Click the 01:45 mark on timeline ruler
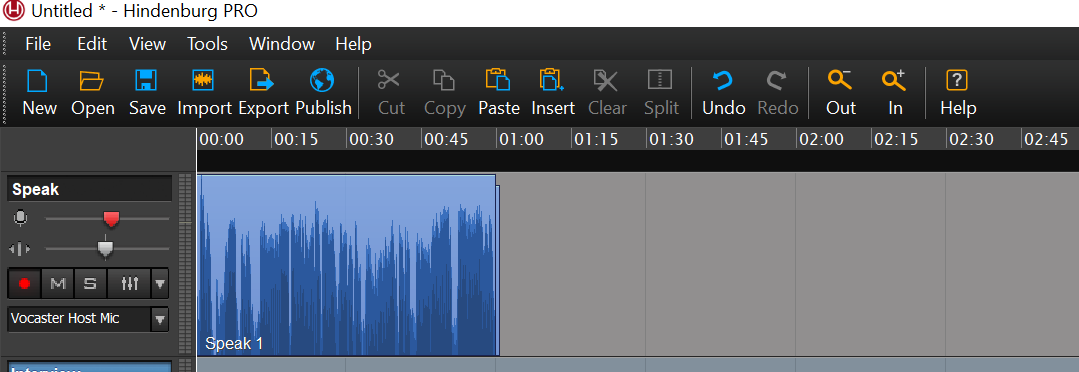This screenshot has height=372, width=1079. click(x=746, y=140)
